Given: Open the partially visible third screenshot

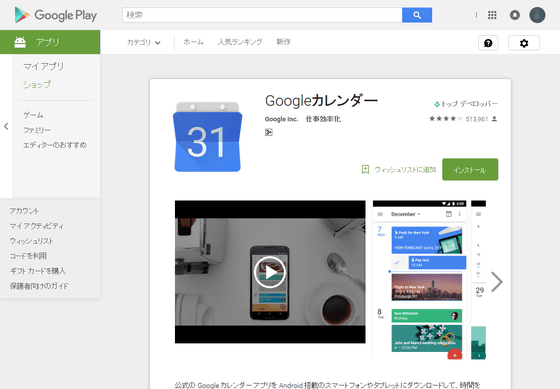Looking at the screenshot, I should [478, 280].
